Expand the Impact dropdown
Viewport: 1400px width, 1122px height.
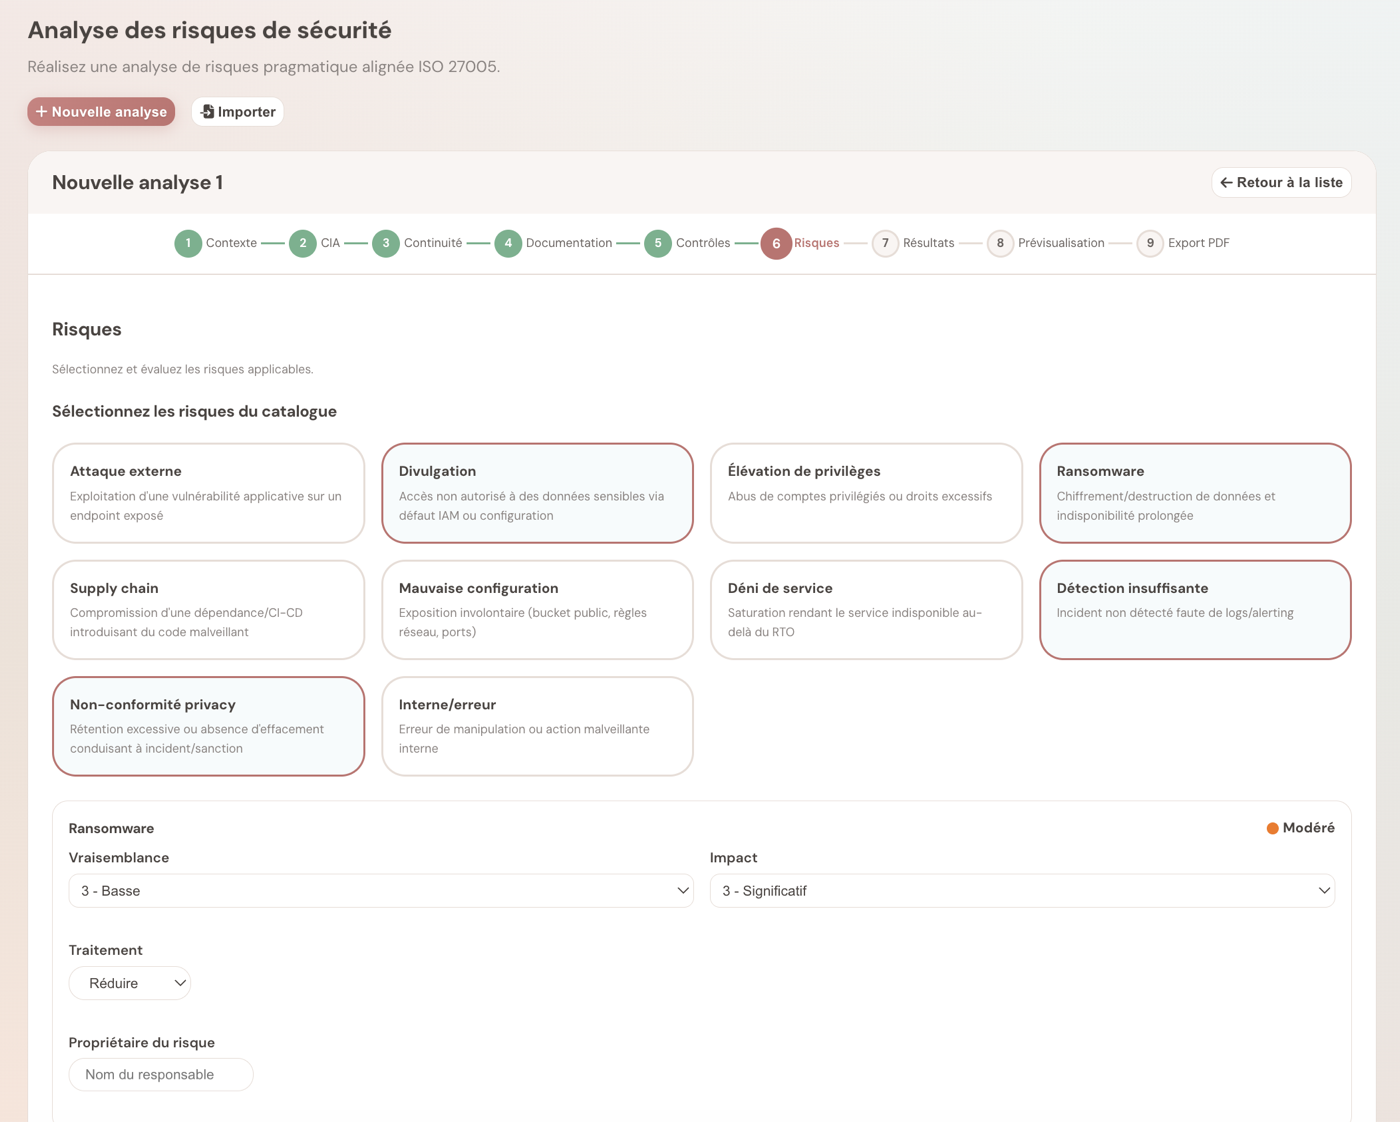point(1022,891)
